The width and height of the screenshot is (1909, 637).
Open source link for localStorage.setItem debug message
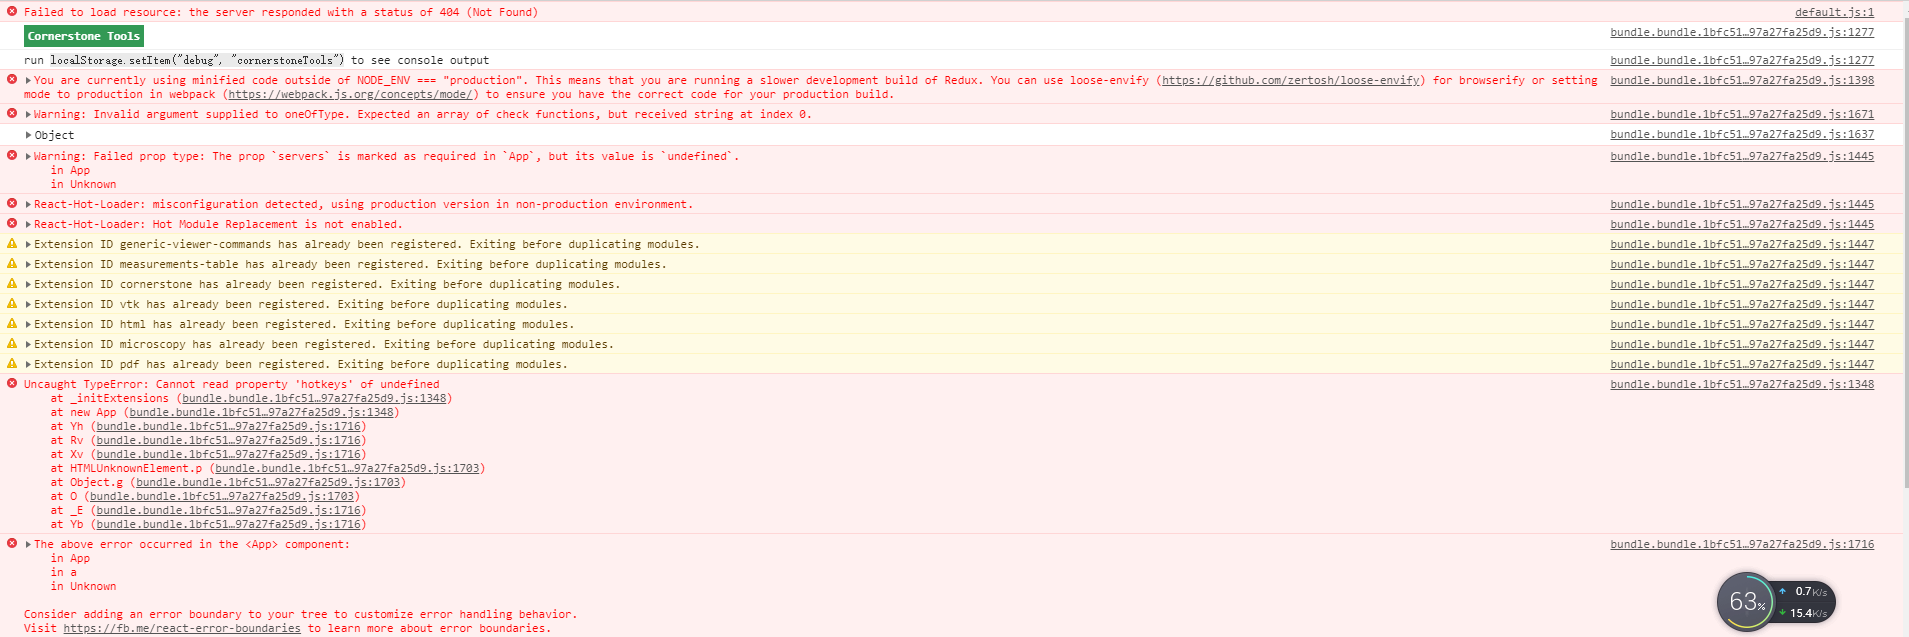[x=1742, y=60]
